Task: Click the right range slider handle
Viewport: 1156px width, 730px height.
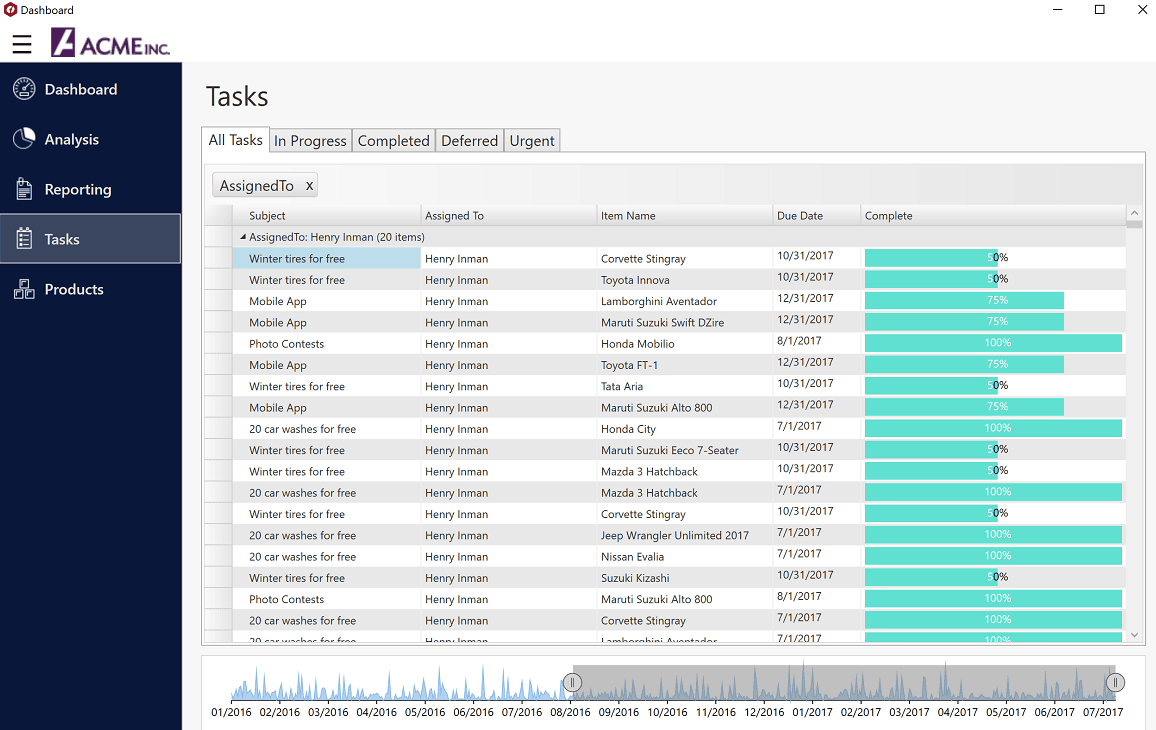Action: [x=1115, y=683]
